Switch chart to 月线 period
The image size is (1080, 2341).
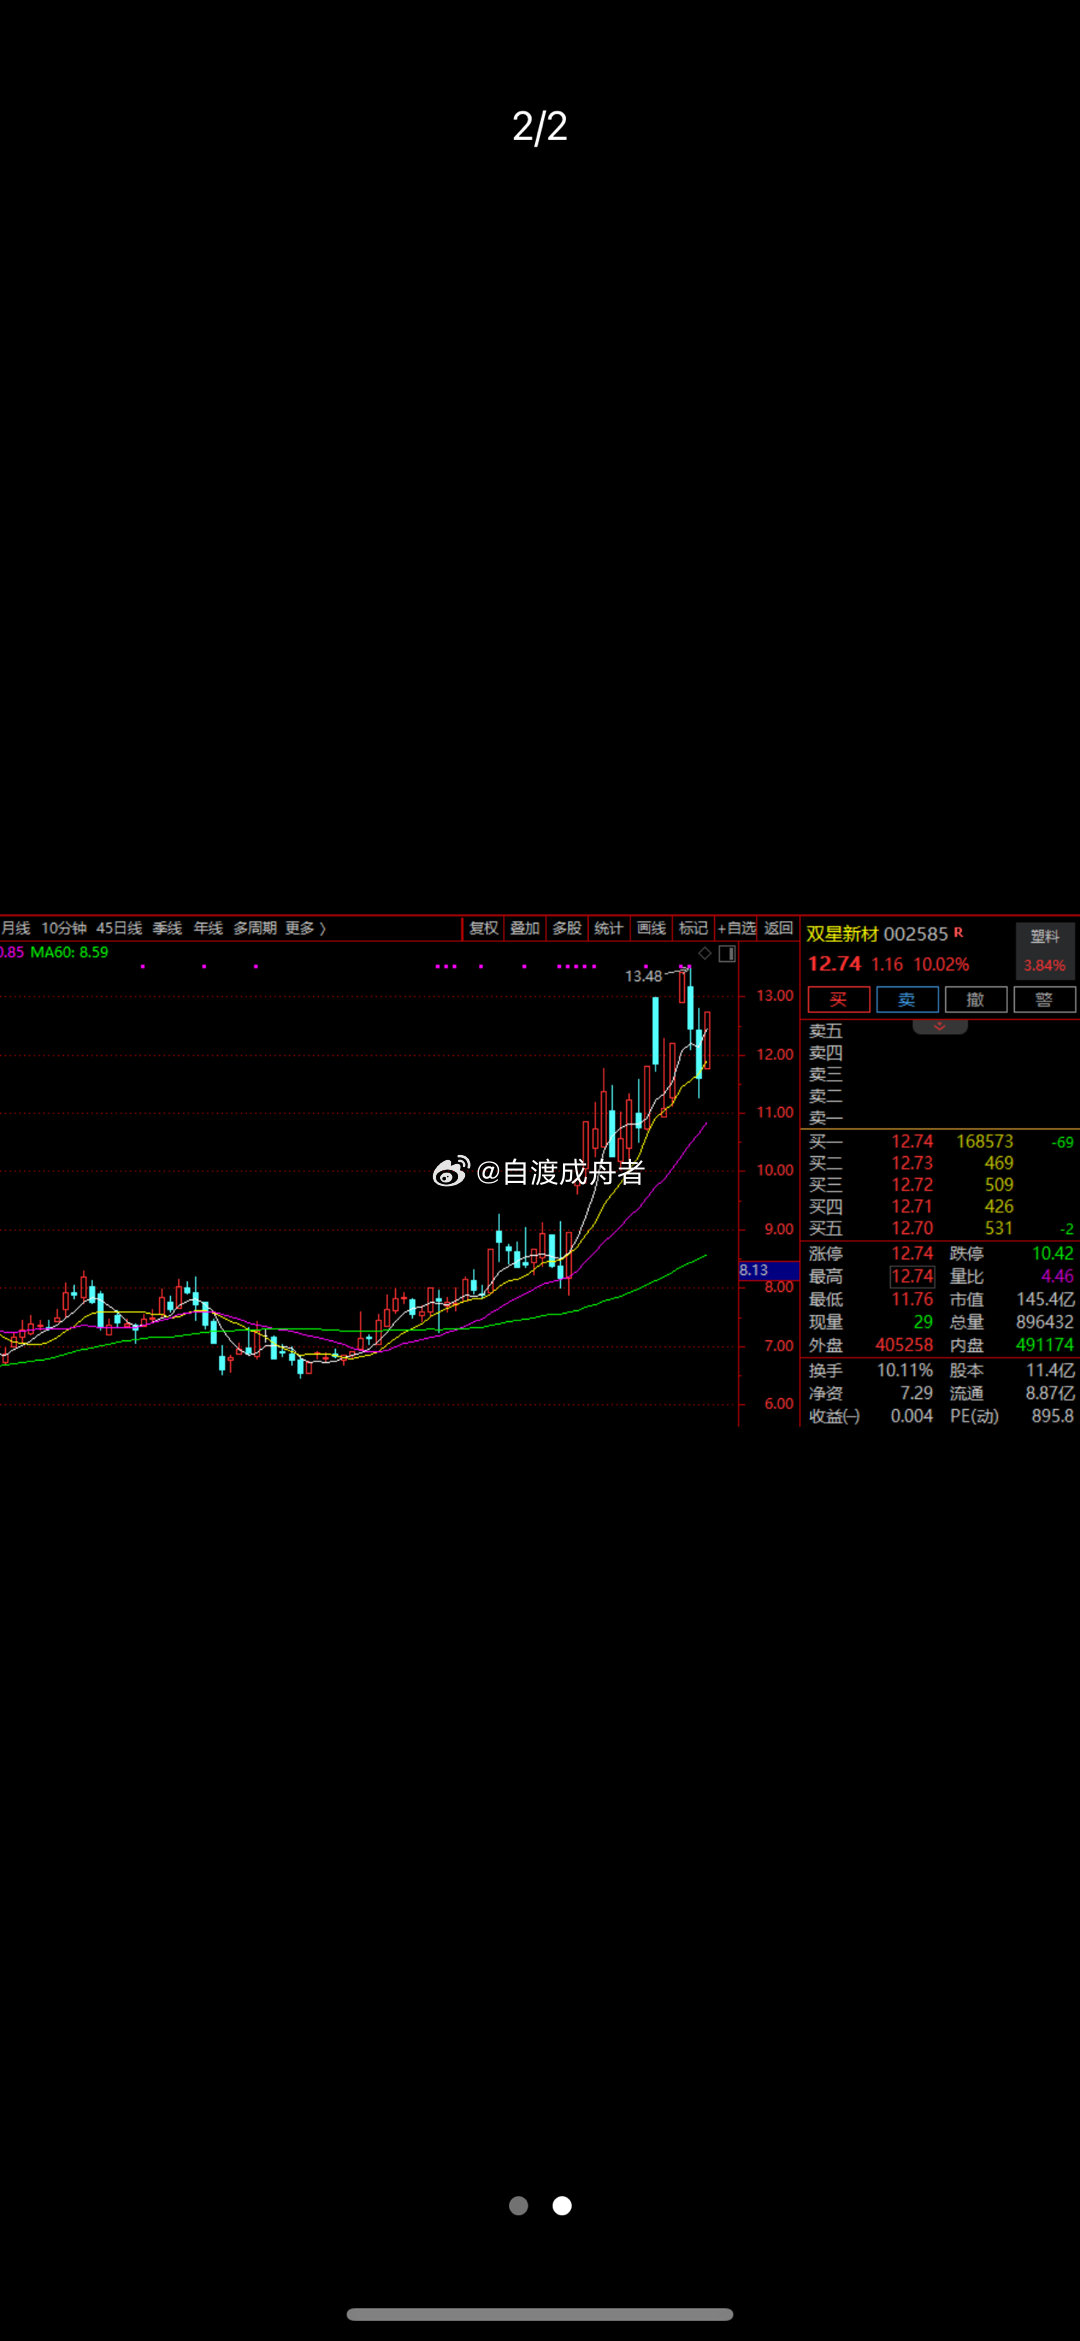pyautogui.click(x=16, y=928)
